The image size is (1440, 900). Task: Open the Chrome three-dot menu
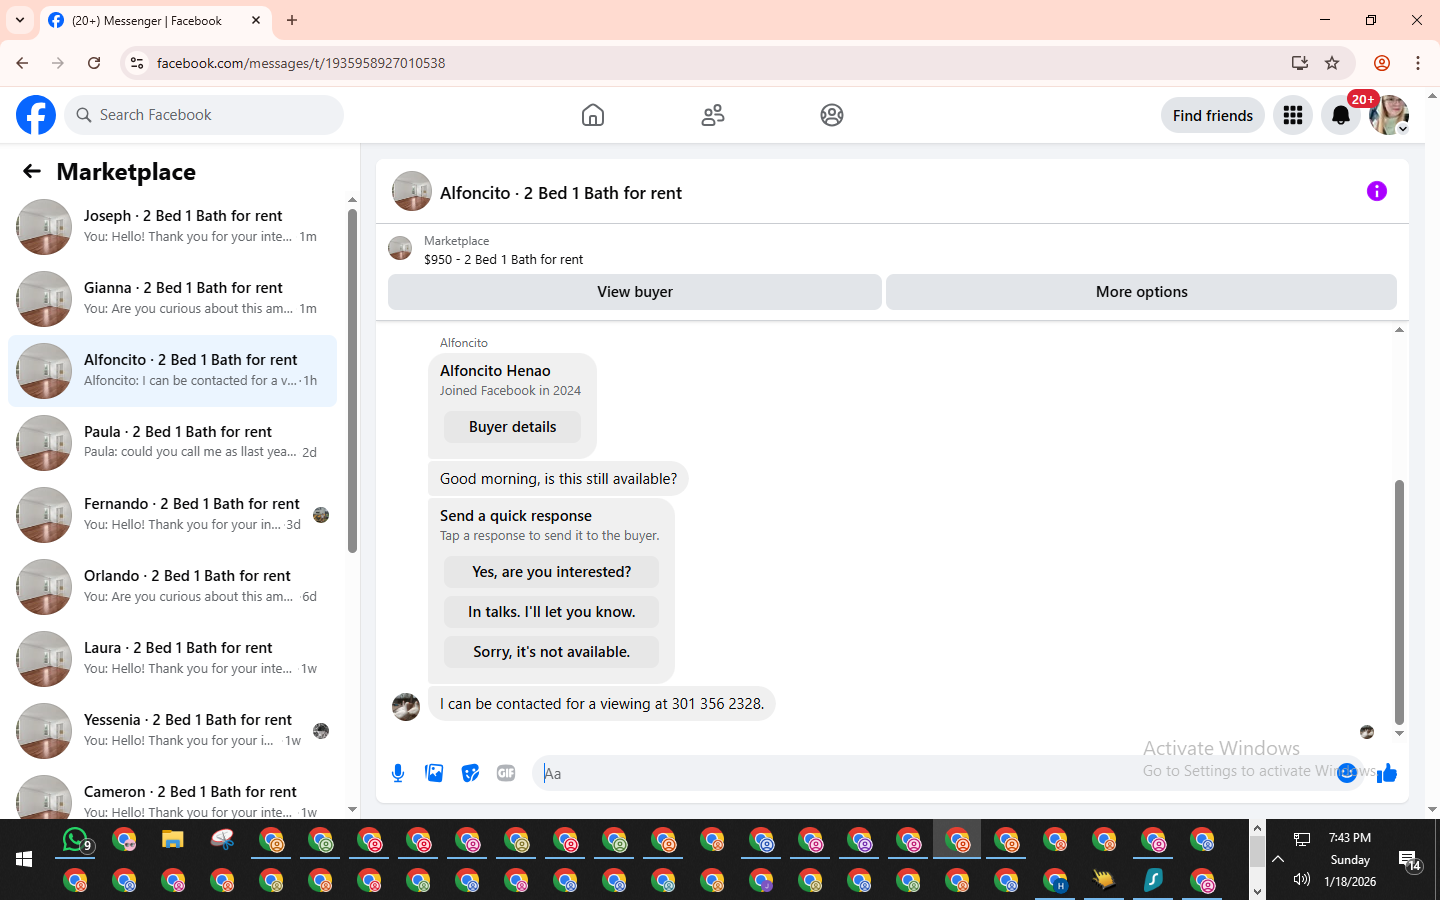1418,63
